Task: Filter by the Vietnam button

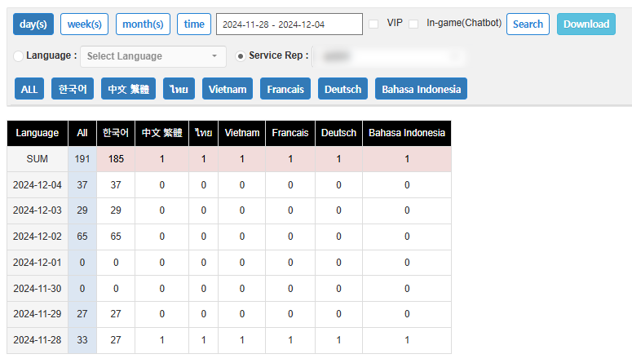Action: pos(227,89)
